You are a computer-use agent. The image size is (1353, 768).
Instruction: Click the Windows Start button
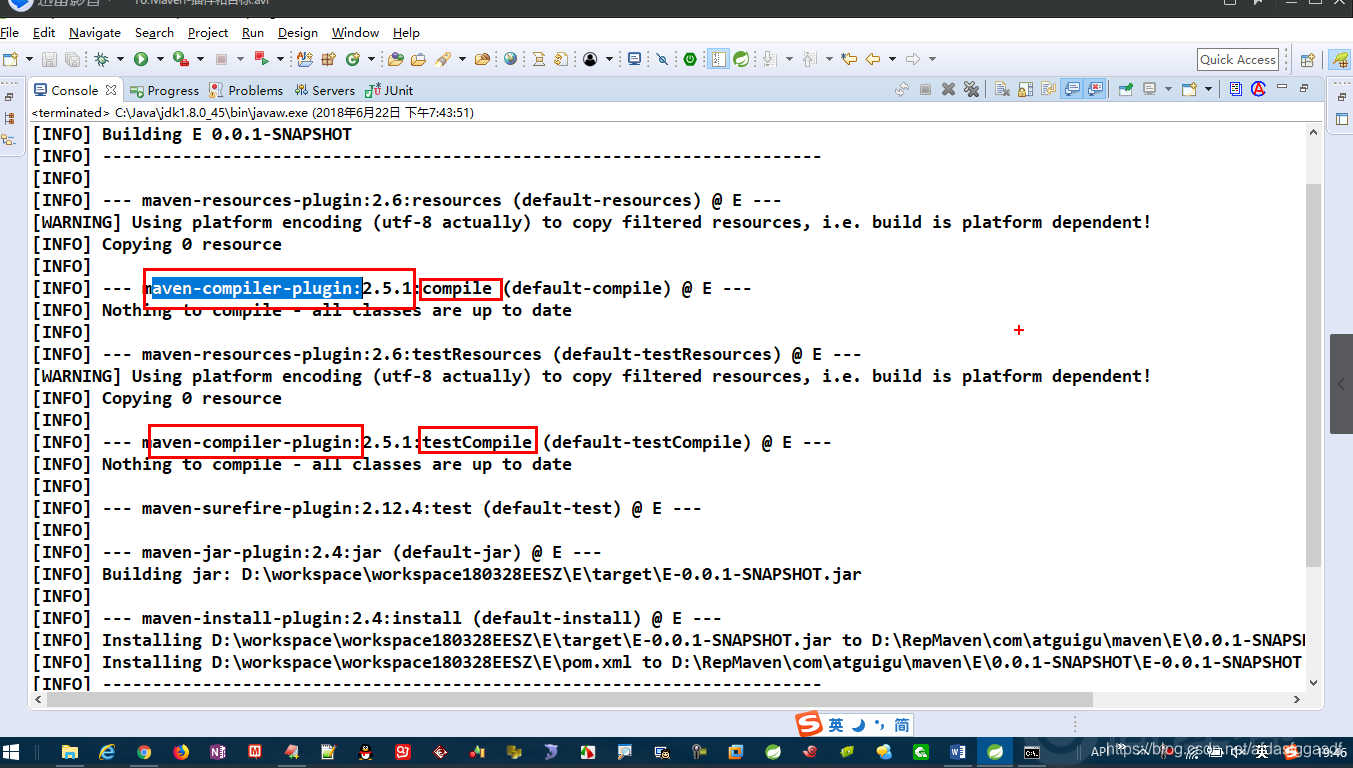[12, 751]
